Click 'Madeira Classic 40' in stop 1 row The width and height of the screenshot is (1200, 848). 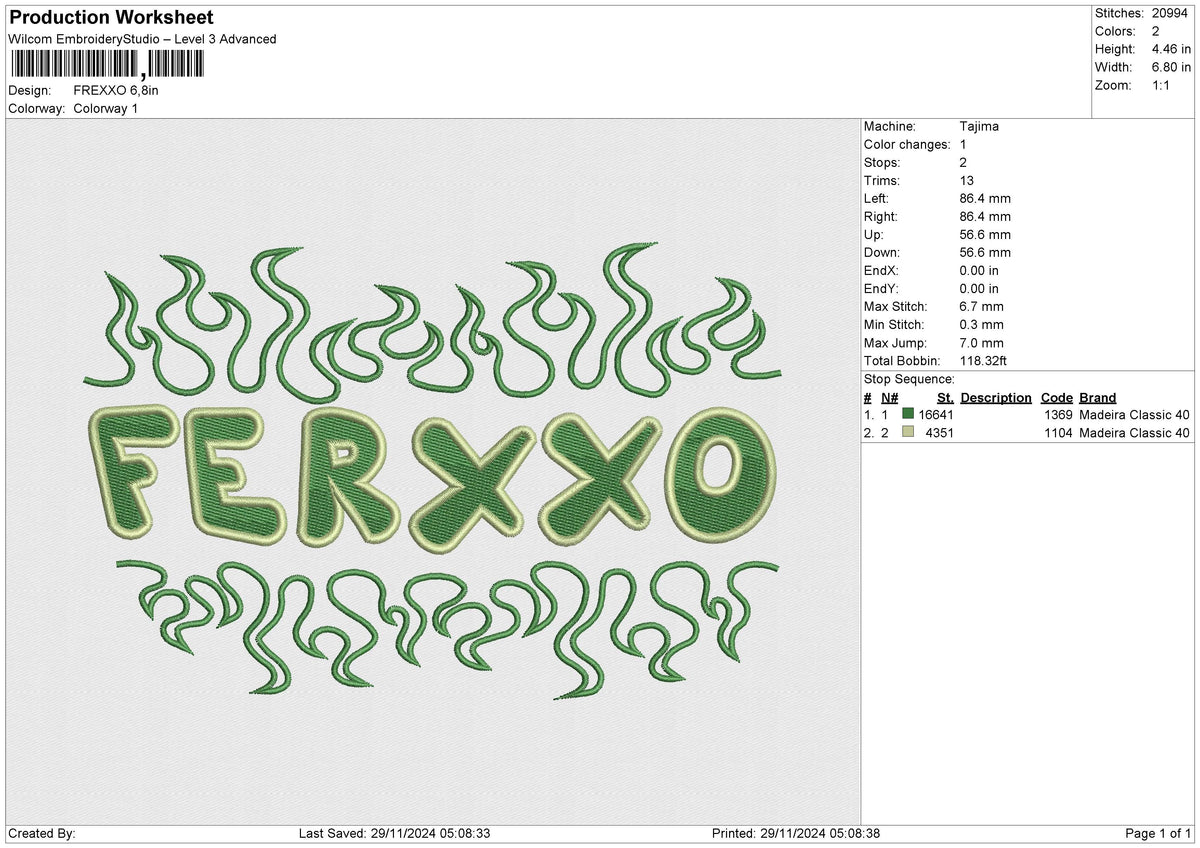point(1135,415)
